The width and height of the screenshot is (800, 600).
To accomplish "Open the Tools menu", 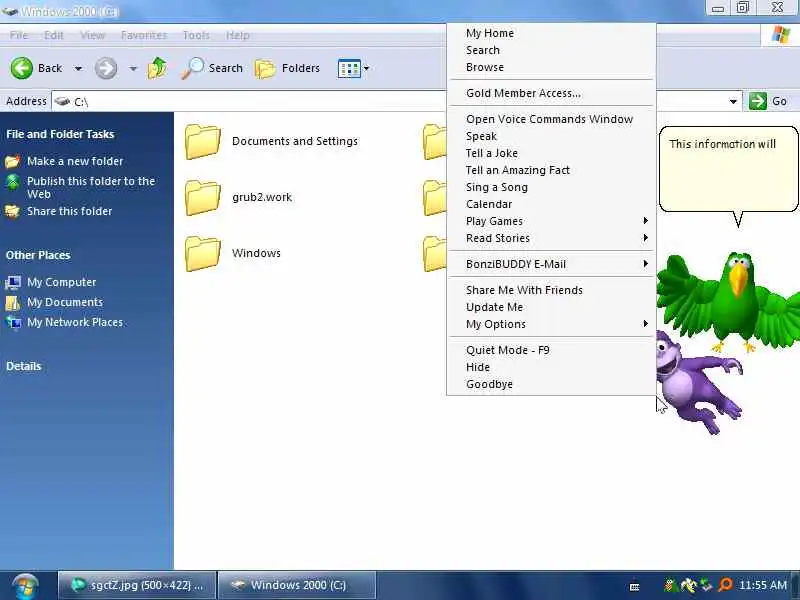I will coord(196,35).
